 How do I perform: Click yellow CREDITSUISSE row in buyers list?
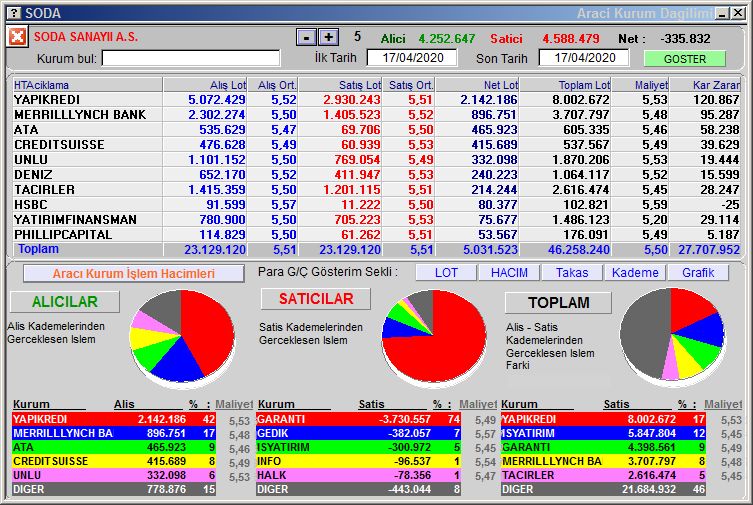pyautogui.click(x=114, y=461)
